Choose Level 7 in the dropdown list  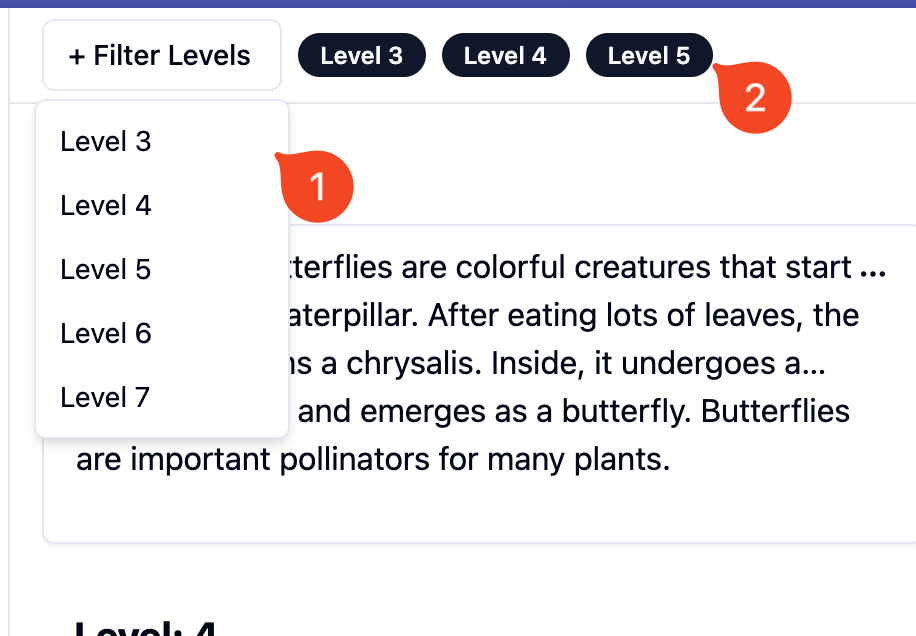pyautogui.click(x=105, y=398)
